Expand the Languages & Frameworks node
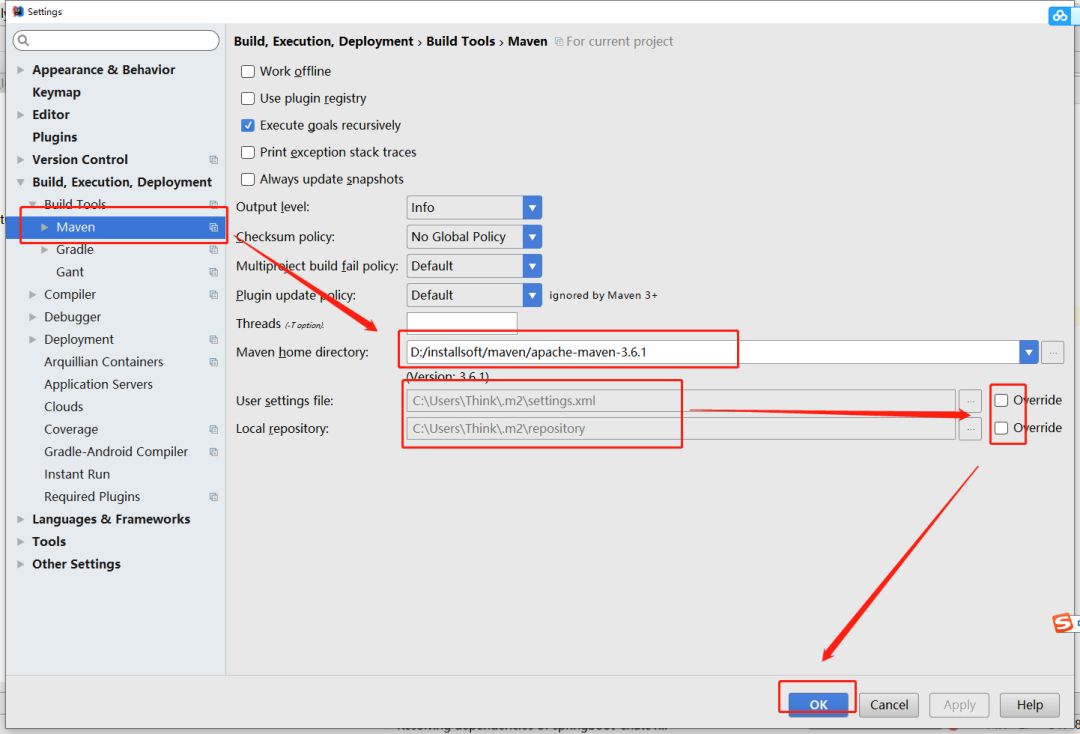Image resolution: width=1080 pixels, height=734 pixels. (21, 519)
